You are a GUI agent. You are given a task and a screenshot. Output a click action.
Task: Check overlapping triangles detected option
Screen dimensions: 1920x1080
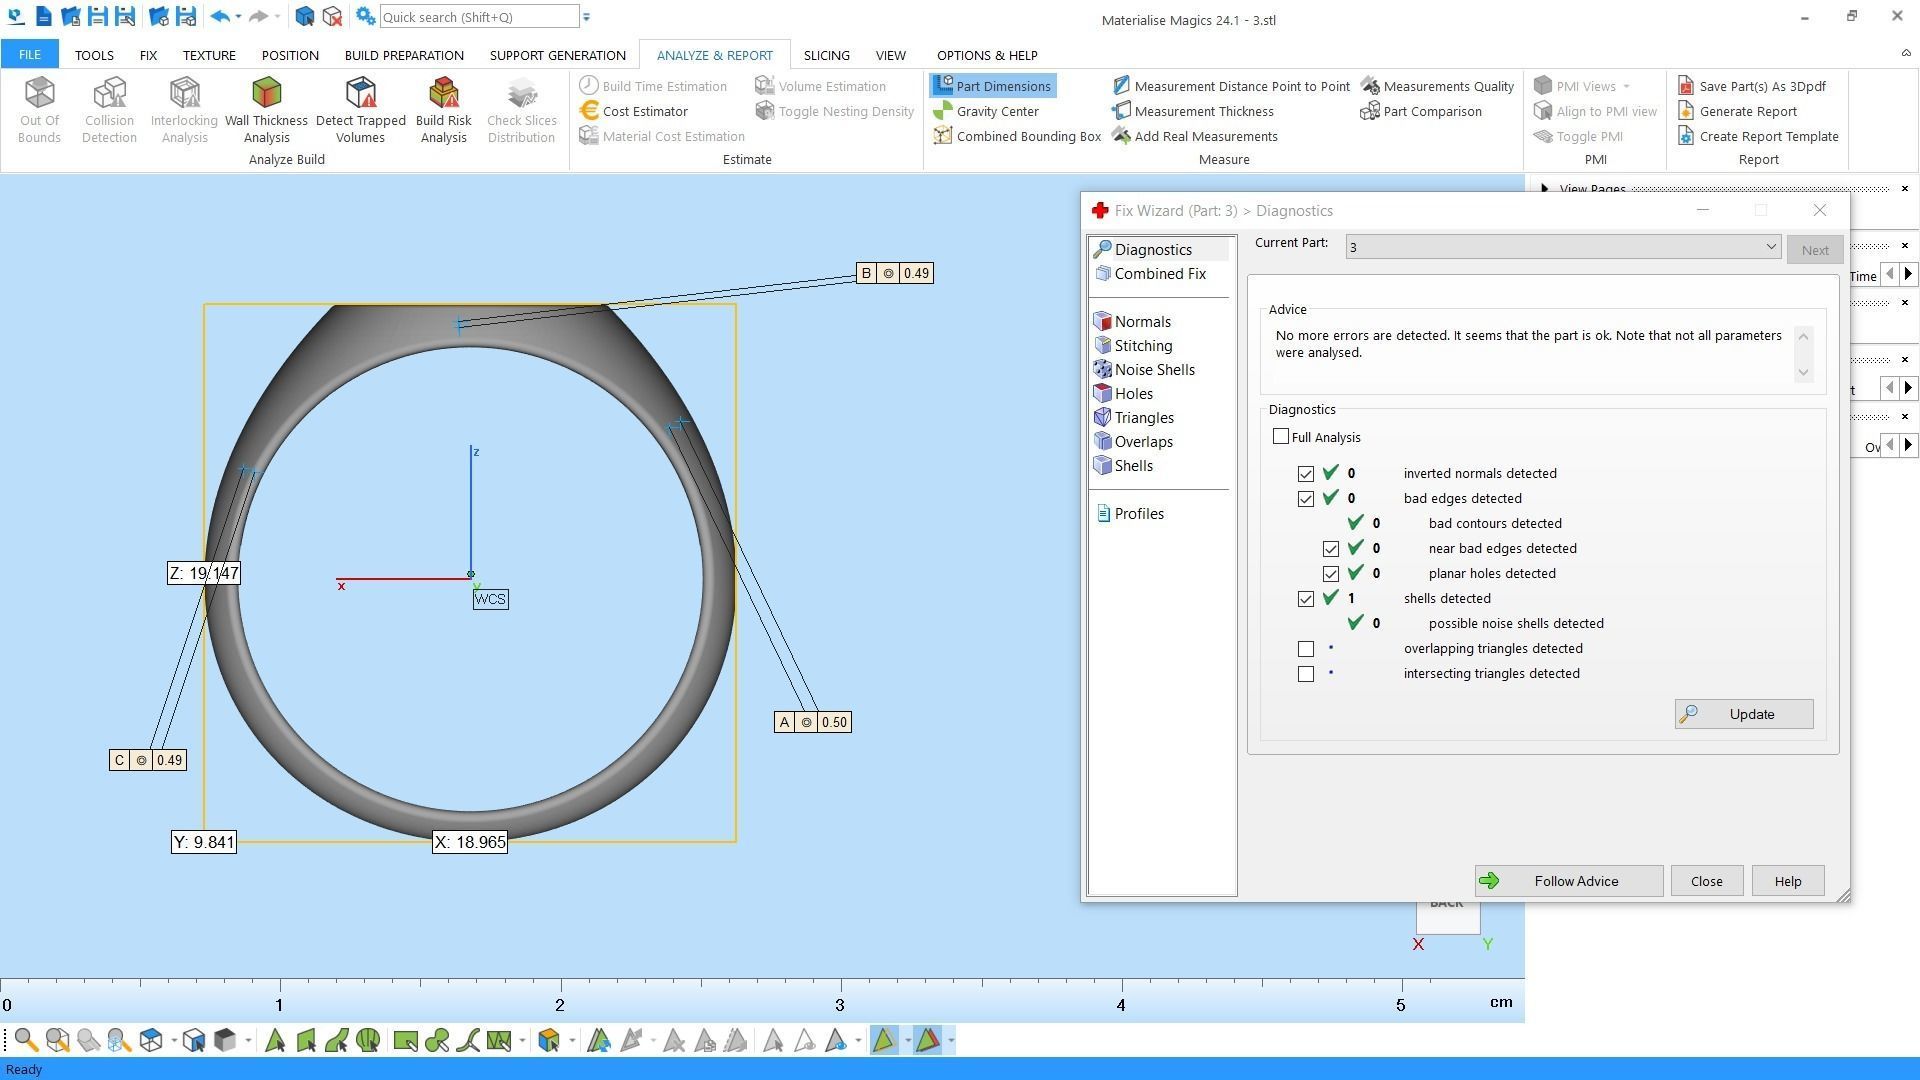point(1306,649)
